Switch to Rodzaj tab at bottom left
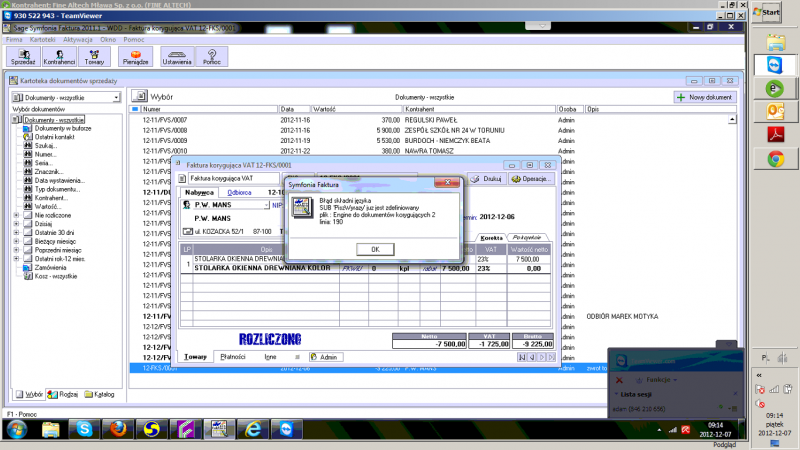The width and height of the screenshot is (800, 450). click(x=63, y=394)
